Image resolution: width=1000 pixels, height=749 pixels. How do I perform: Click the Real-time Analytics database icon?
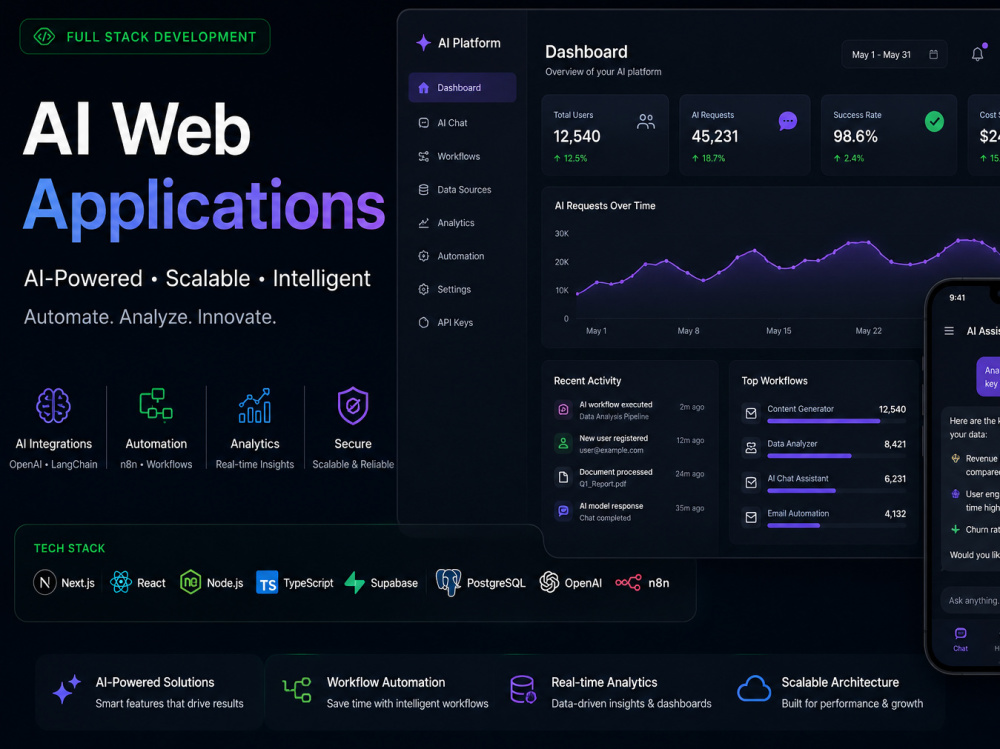[x=523, y=690]
